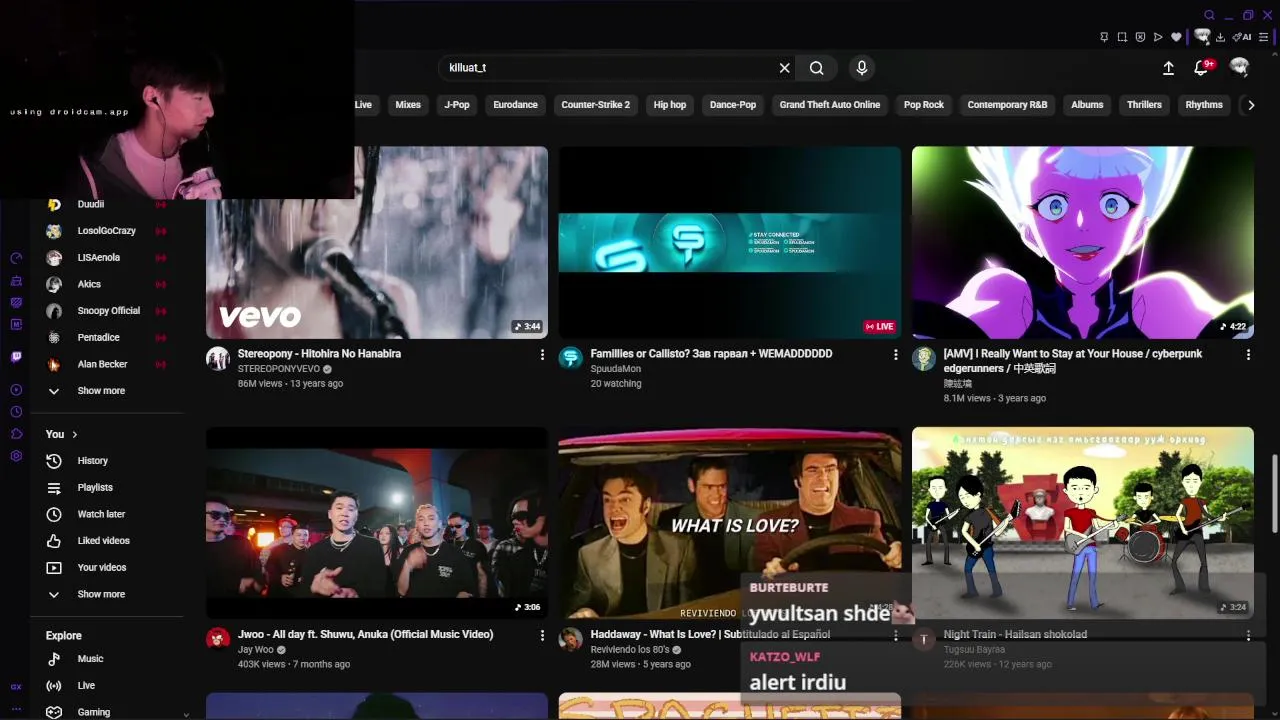
Task: Select the Counter-Strike 2 filter chip
Action: point(596,105)
